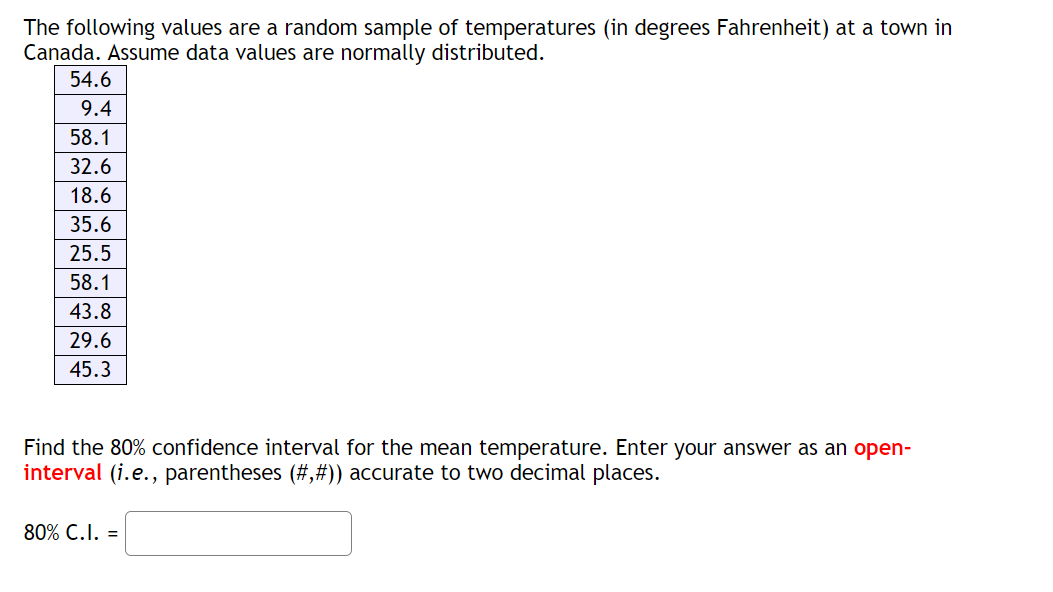Click the value 58.1 in the second row
The image size is (1053, 592).
(x=89, y=139)
